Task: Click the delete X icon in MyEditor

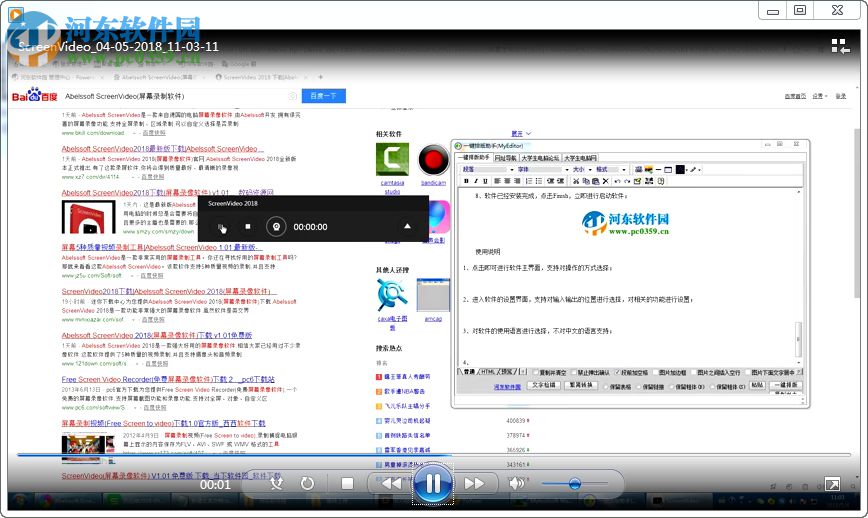Action: [606, 181]
